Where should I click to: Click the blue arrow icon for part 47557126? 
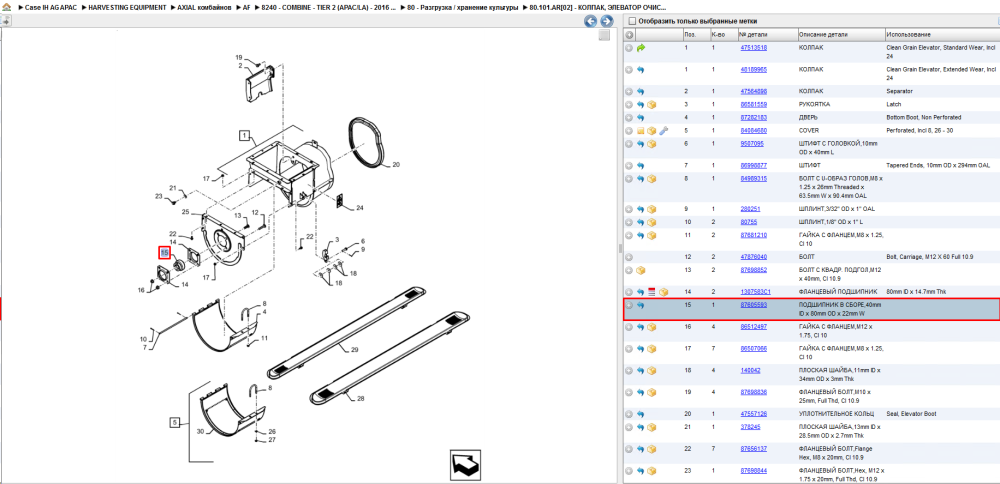tap(641, 414)
